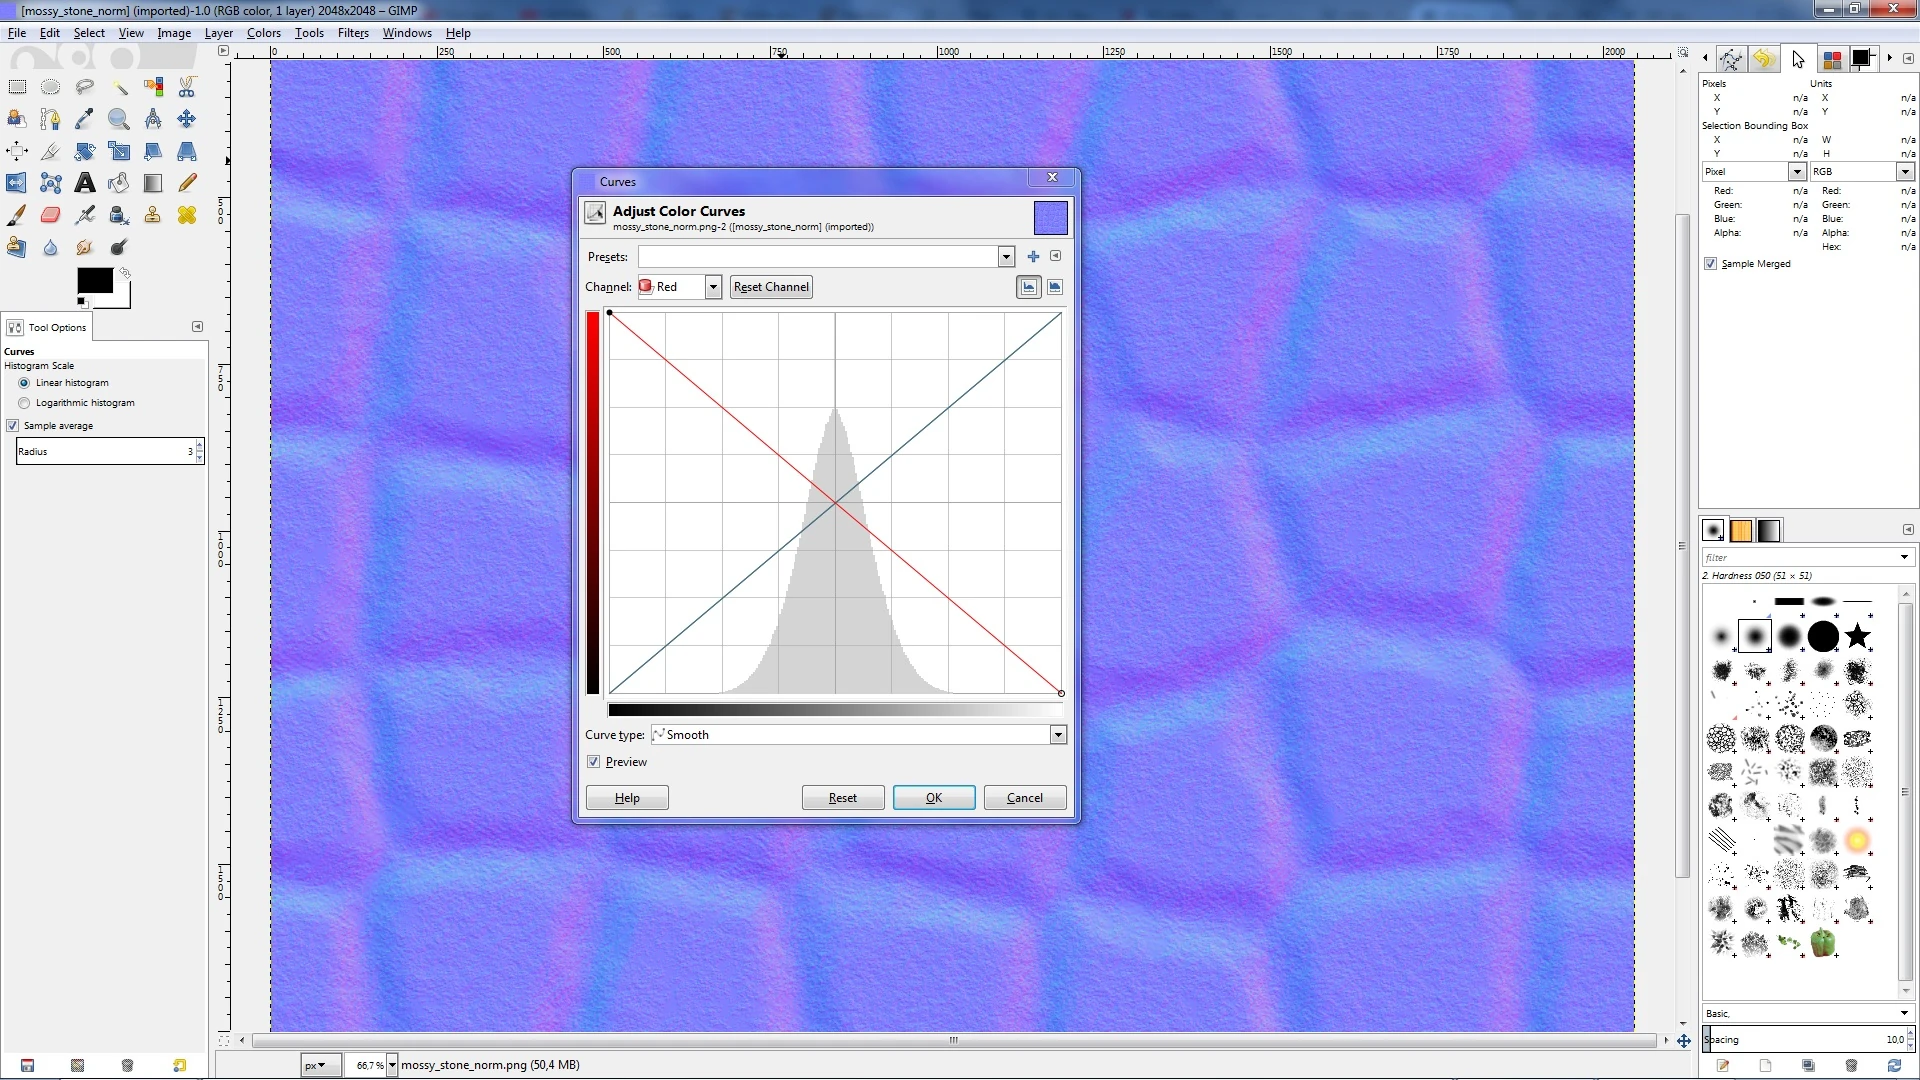Screen dimensions: 1920x1080
Task: Click the foreground color black swatch
Action: click(94, 281)
